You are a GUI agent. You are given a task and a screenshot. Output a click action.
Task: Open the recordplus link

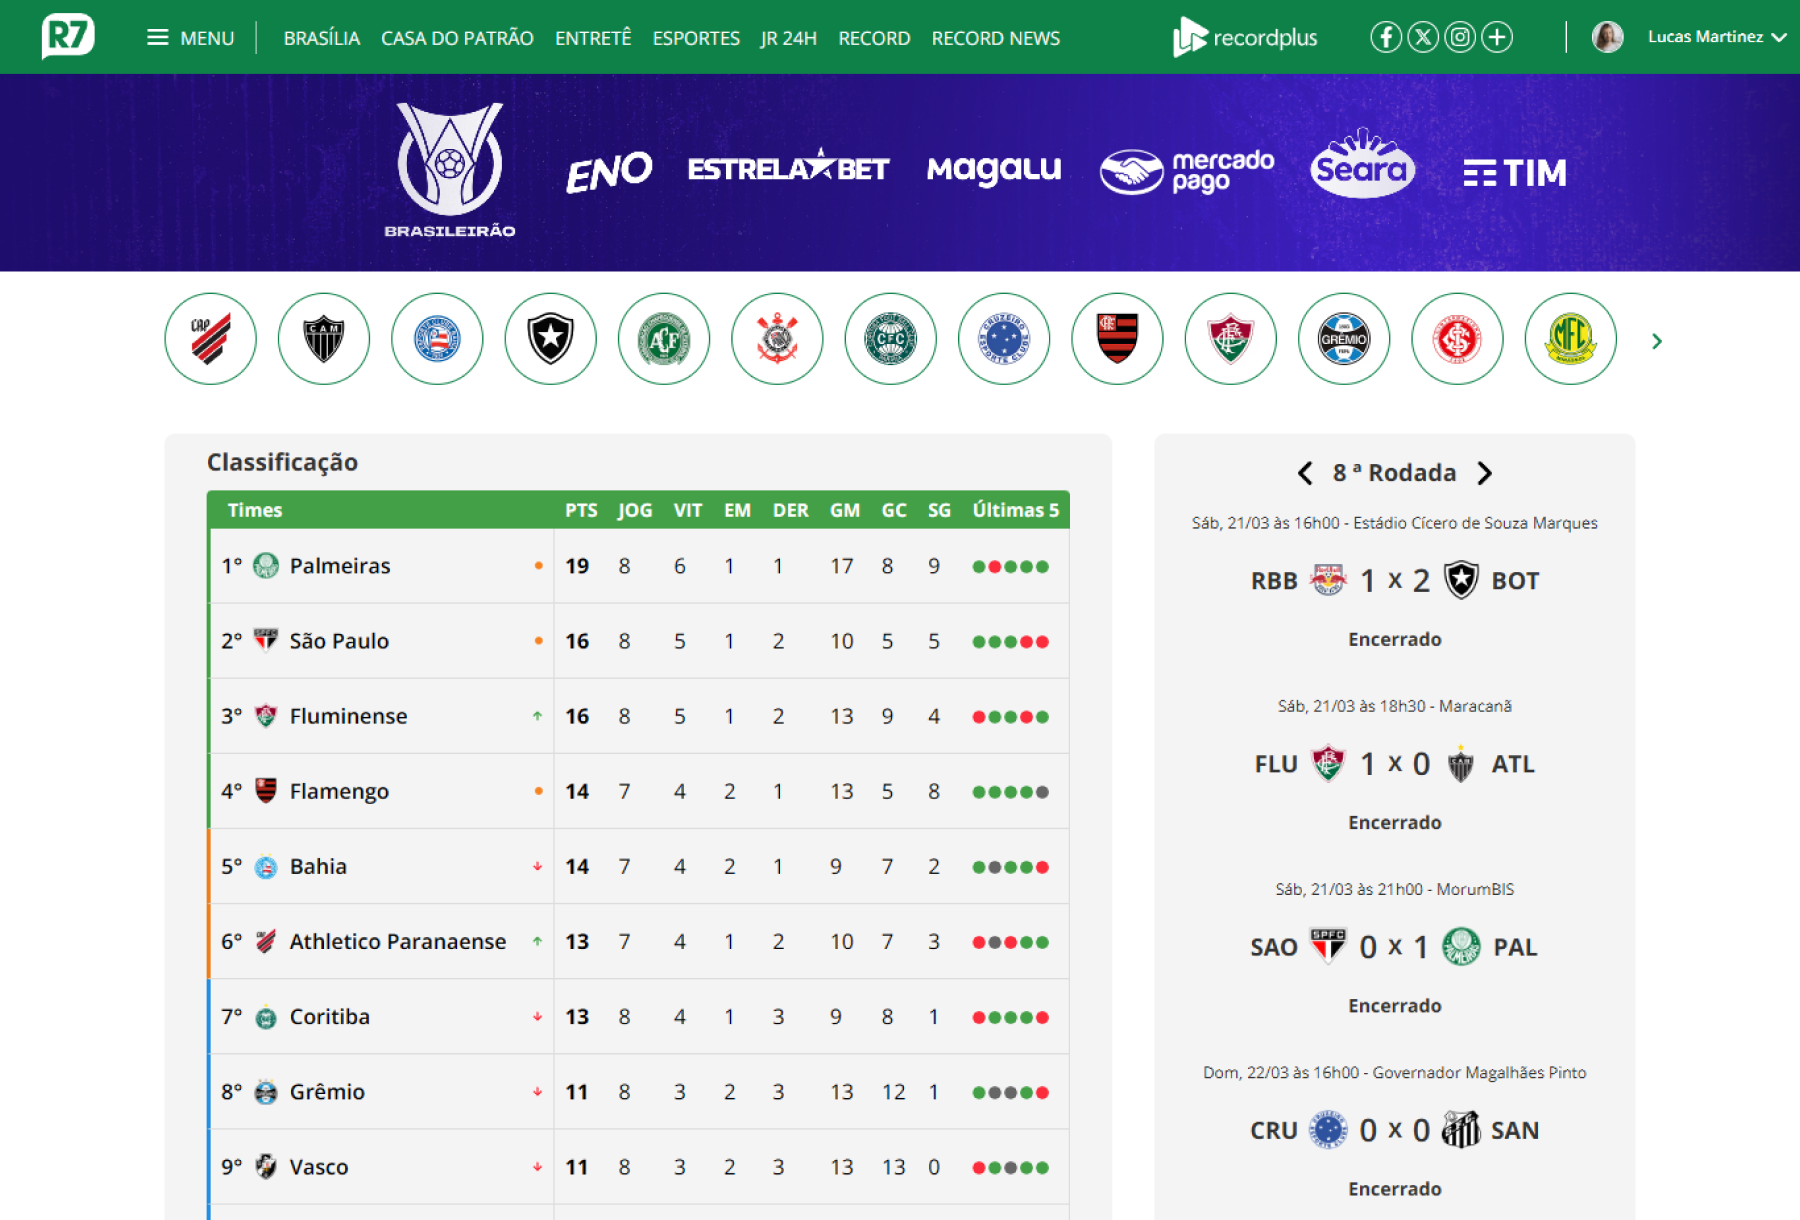tap(1245, 38)
